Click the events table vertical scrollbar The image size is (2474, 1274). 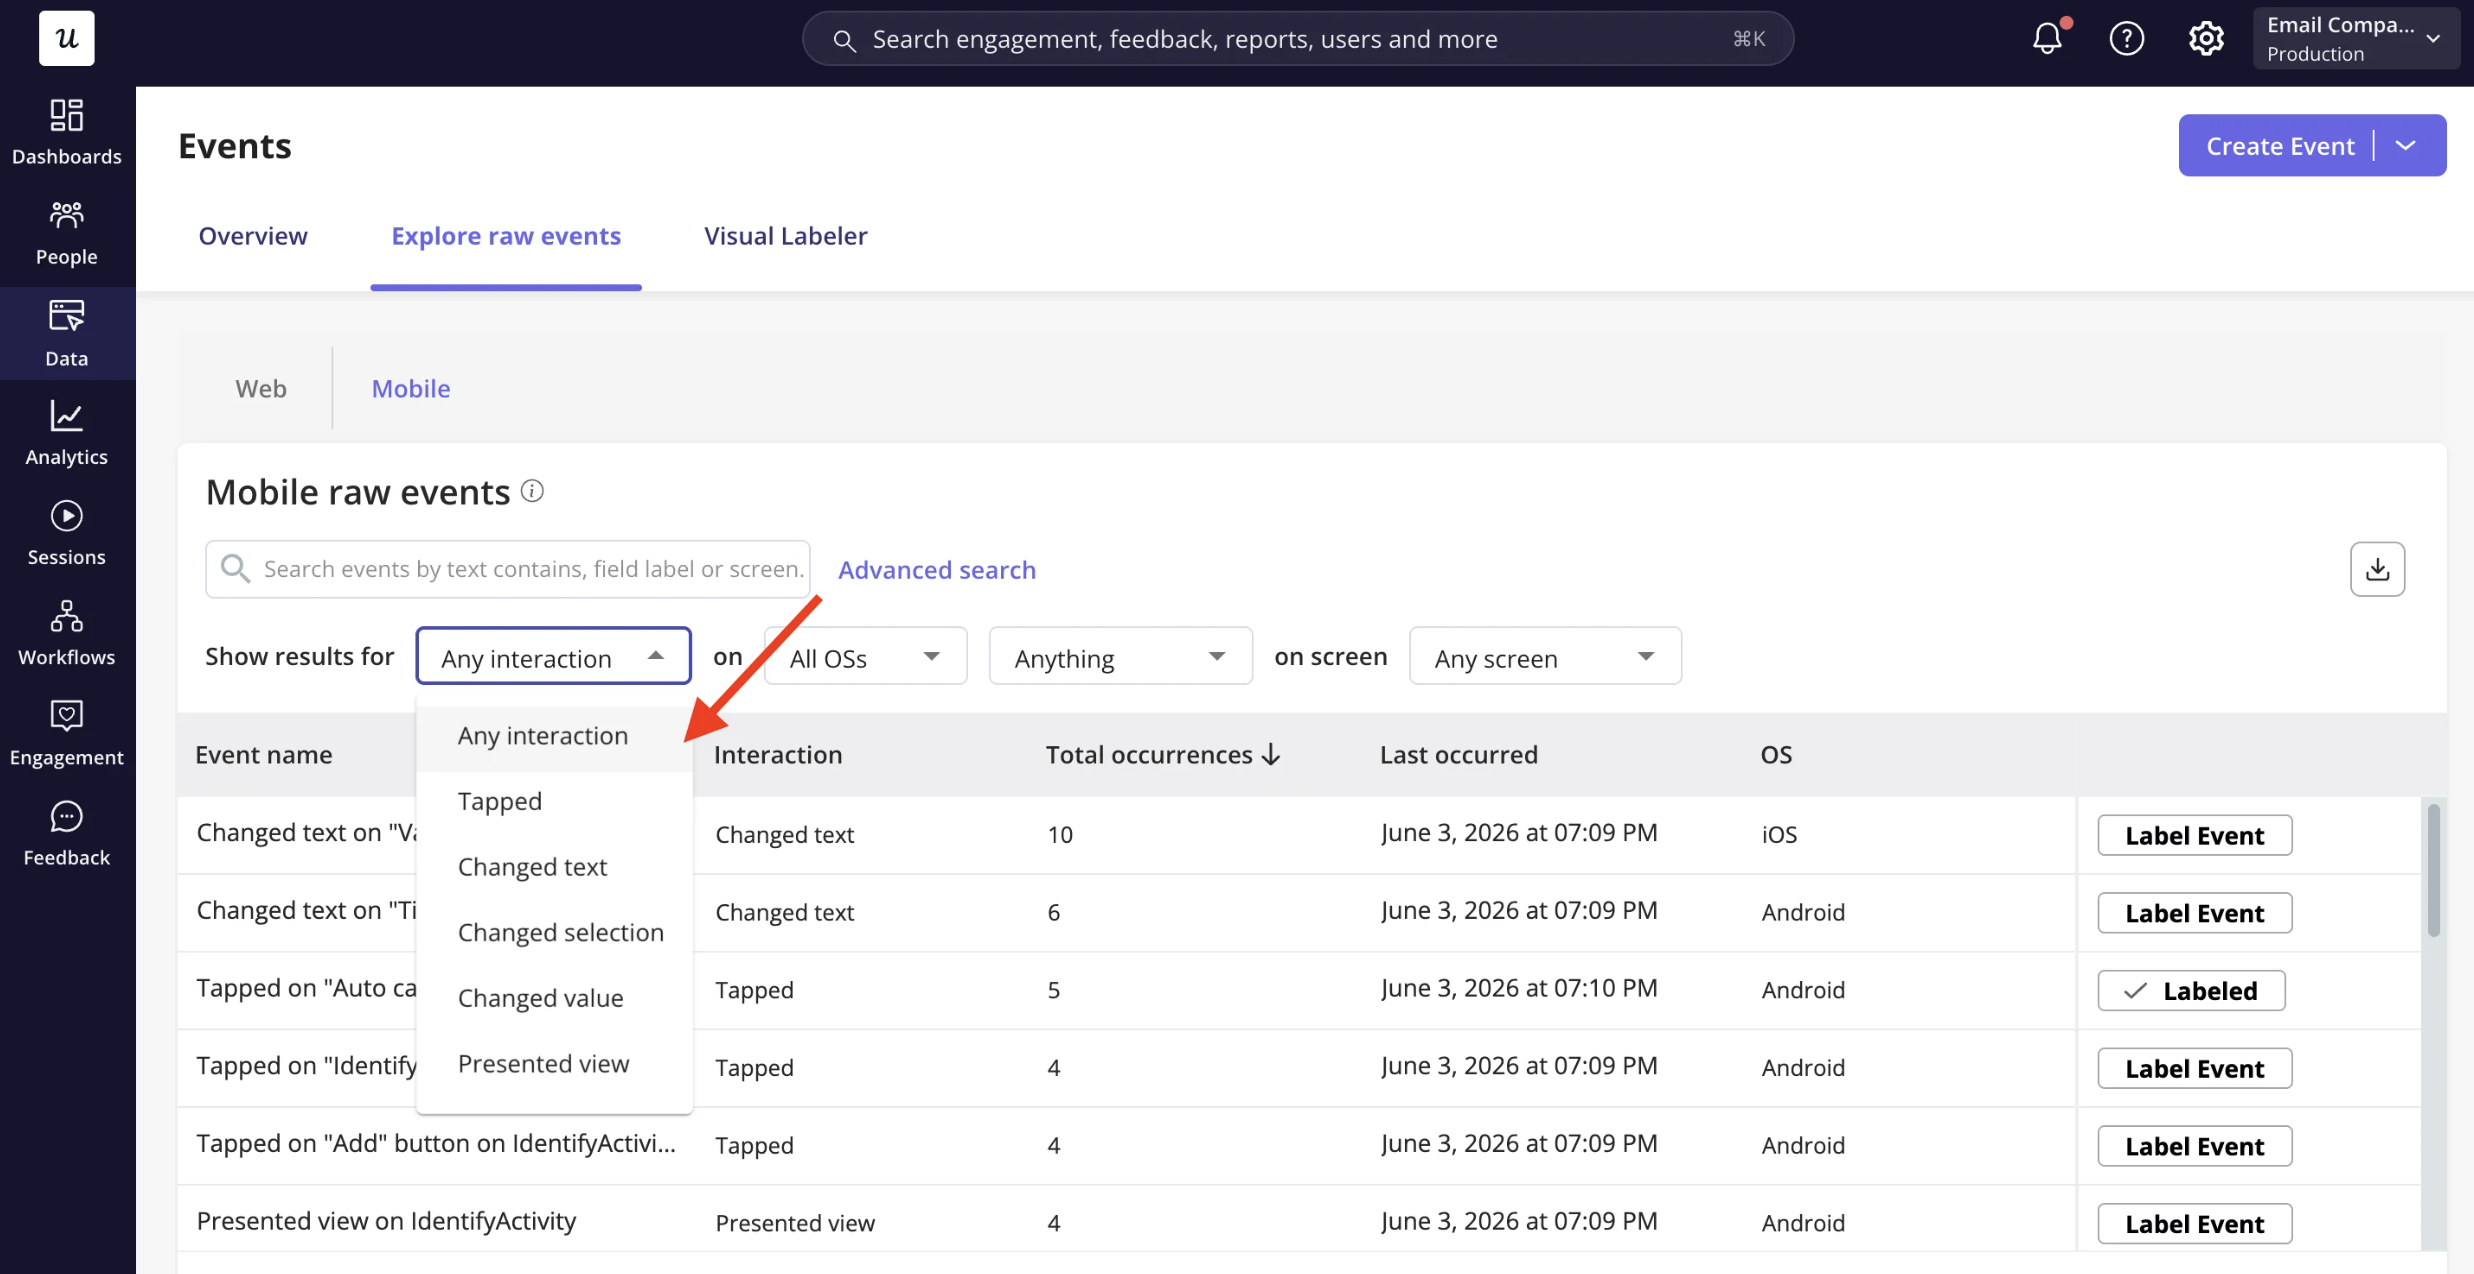(2433, 870)
